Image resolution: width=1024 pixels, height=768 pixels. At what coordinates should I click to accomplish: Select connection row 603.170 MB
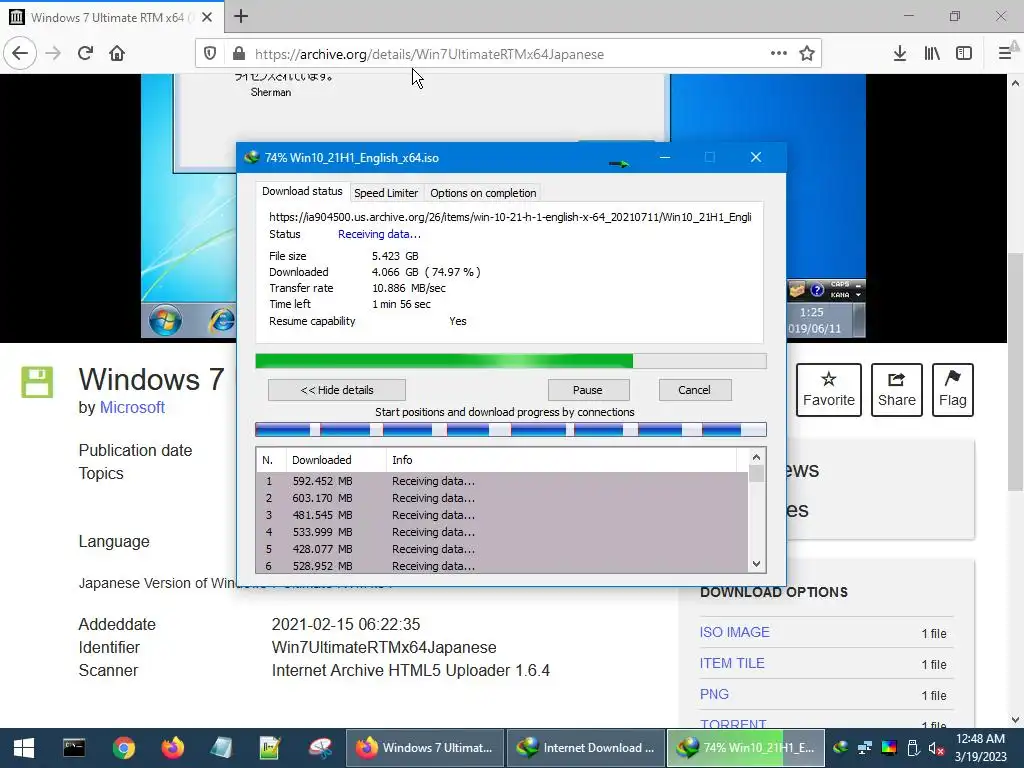point(502,498)
